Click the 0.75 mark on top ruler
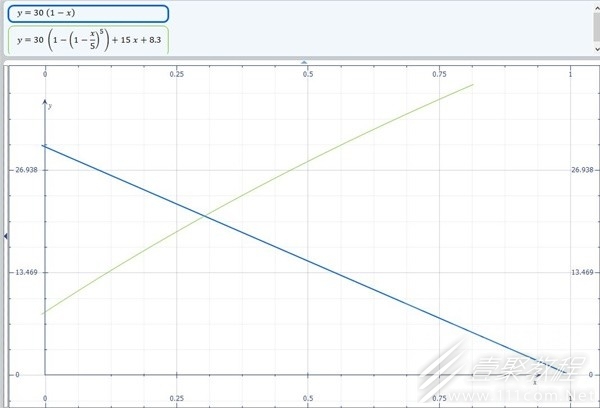Viewport: 600px width, 408px height. pos(440,75)
